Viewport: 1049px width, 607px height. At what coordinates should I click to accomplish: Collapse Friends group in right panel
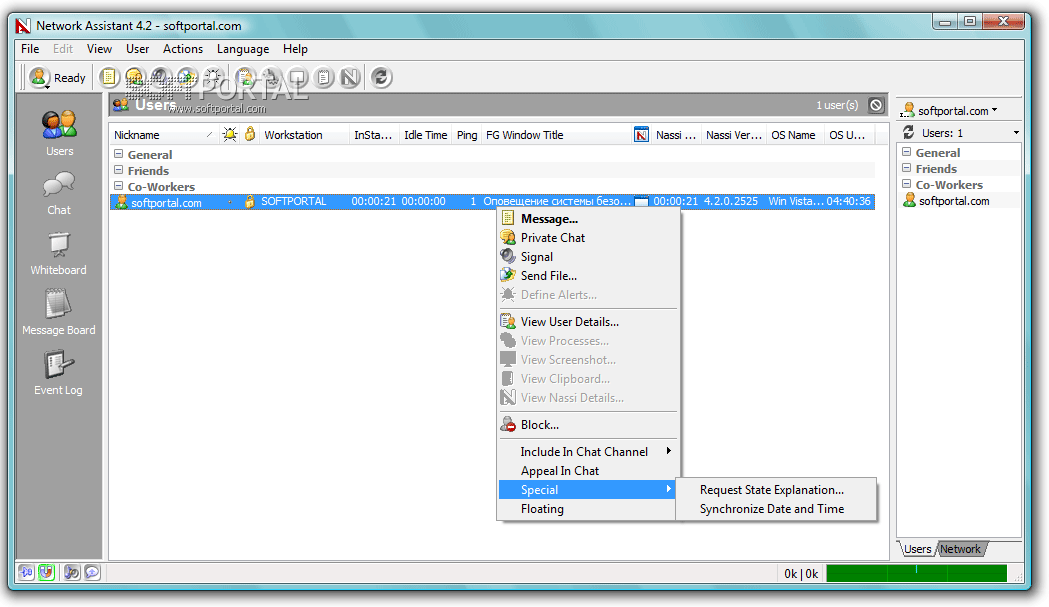[907, 168]
